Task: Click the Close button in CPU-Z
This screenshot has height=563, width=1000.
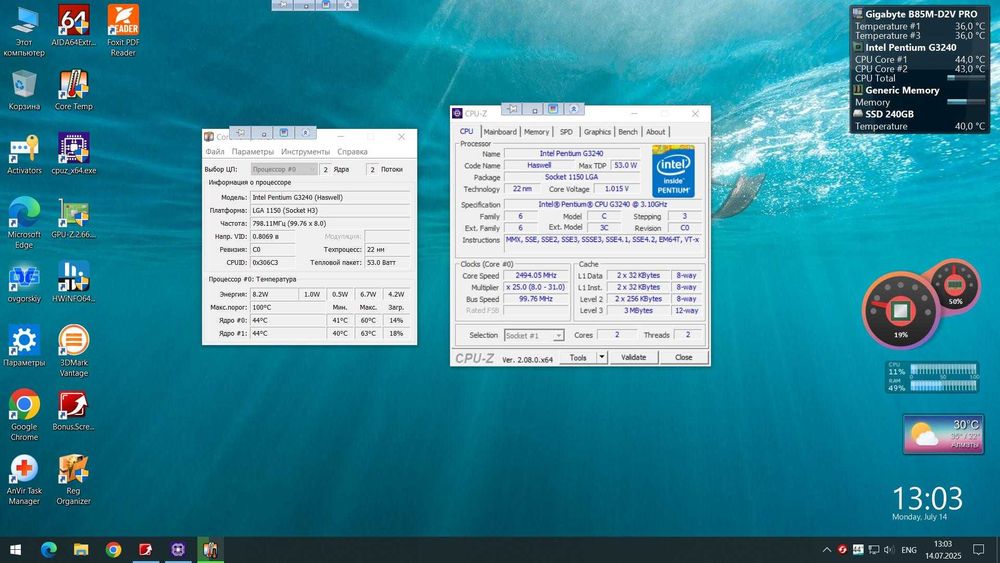Action: click(x=683, y=357)
